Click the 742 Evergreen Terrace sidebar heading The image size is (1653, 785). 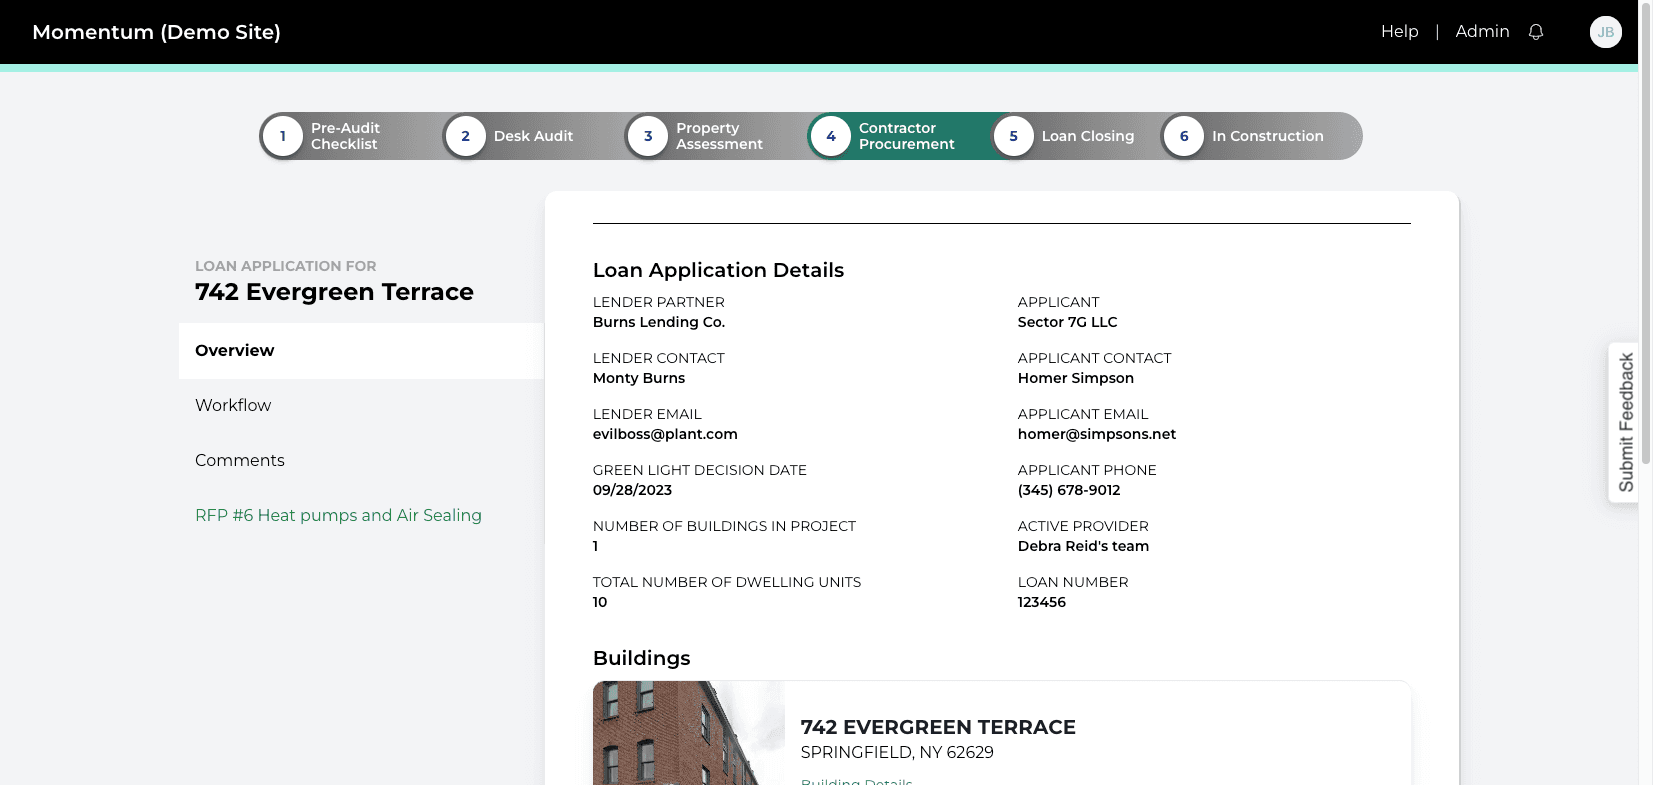334,292
